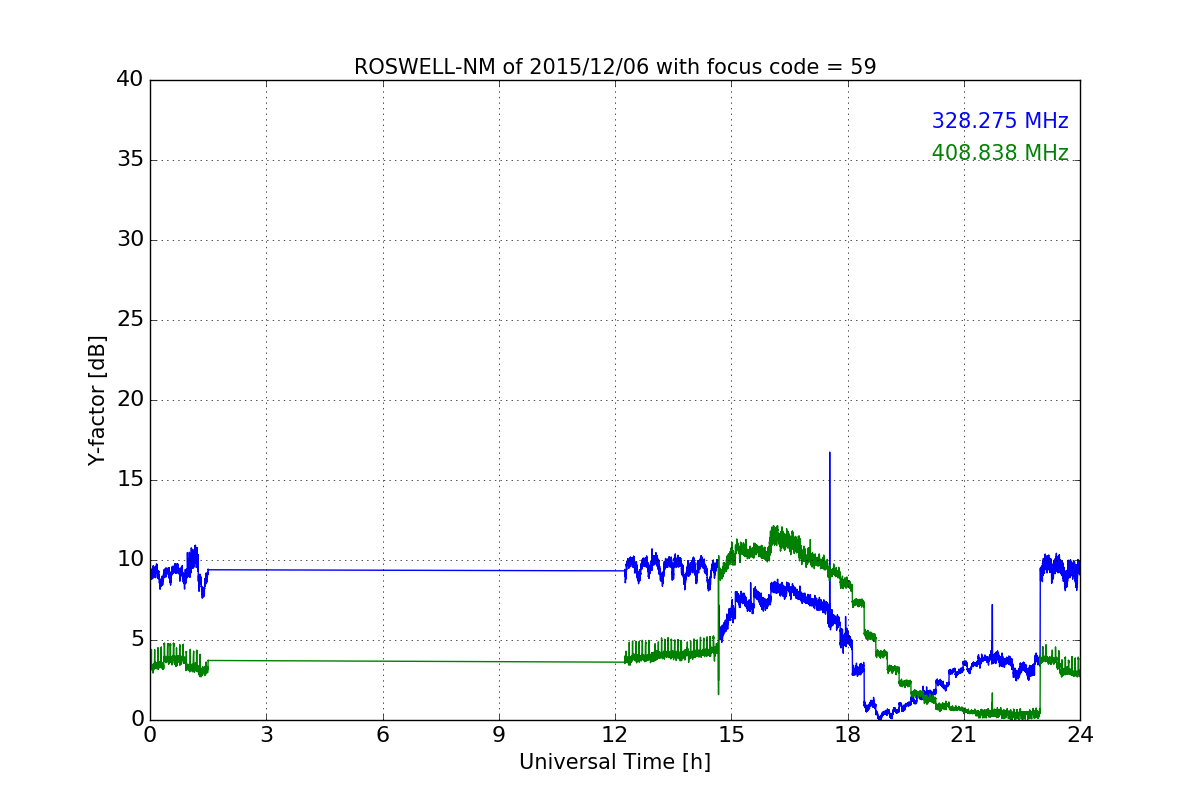1200x800 pixels.
Task: Click the y-axis tick label '35'
Action: click(130, 160)
